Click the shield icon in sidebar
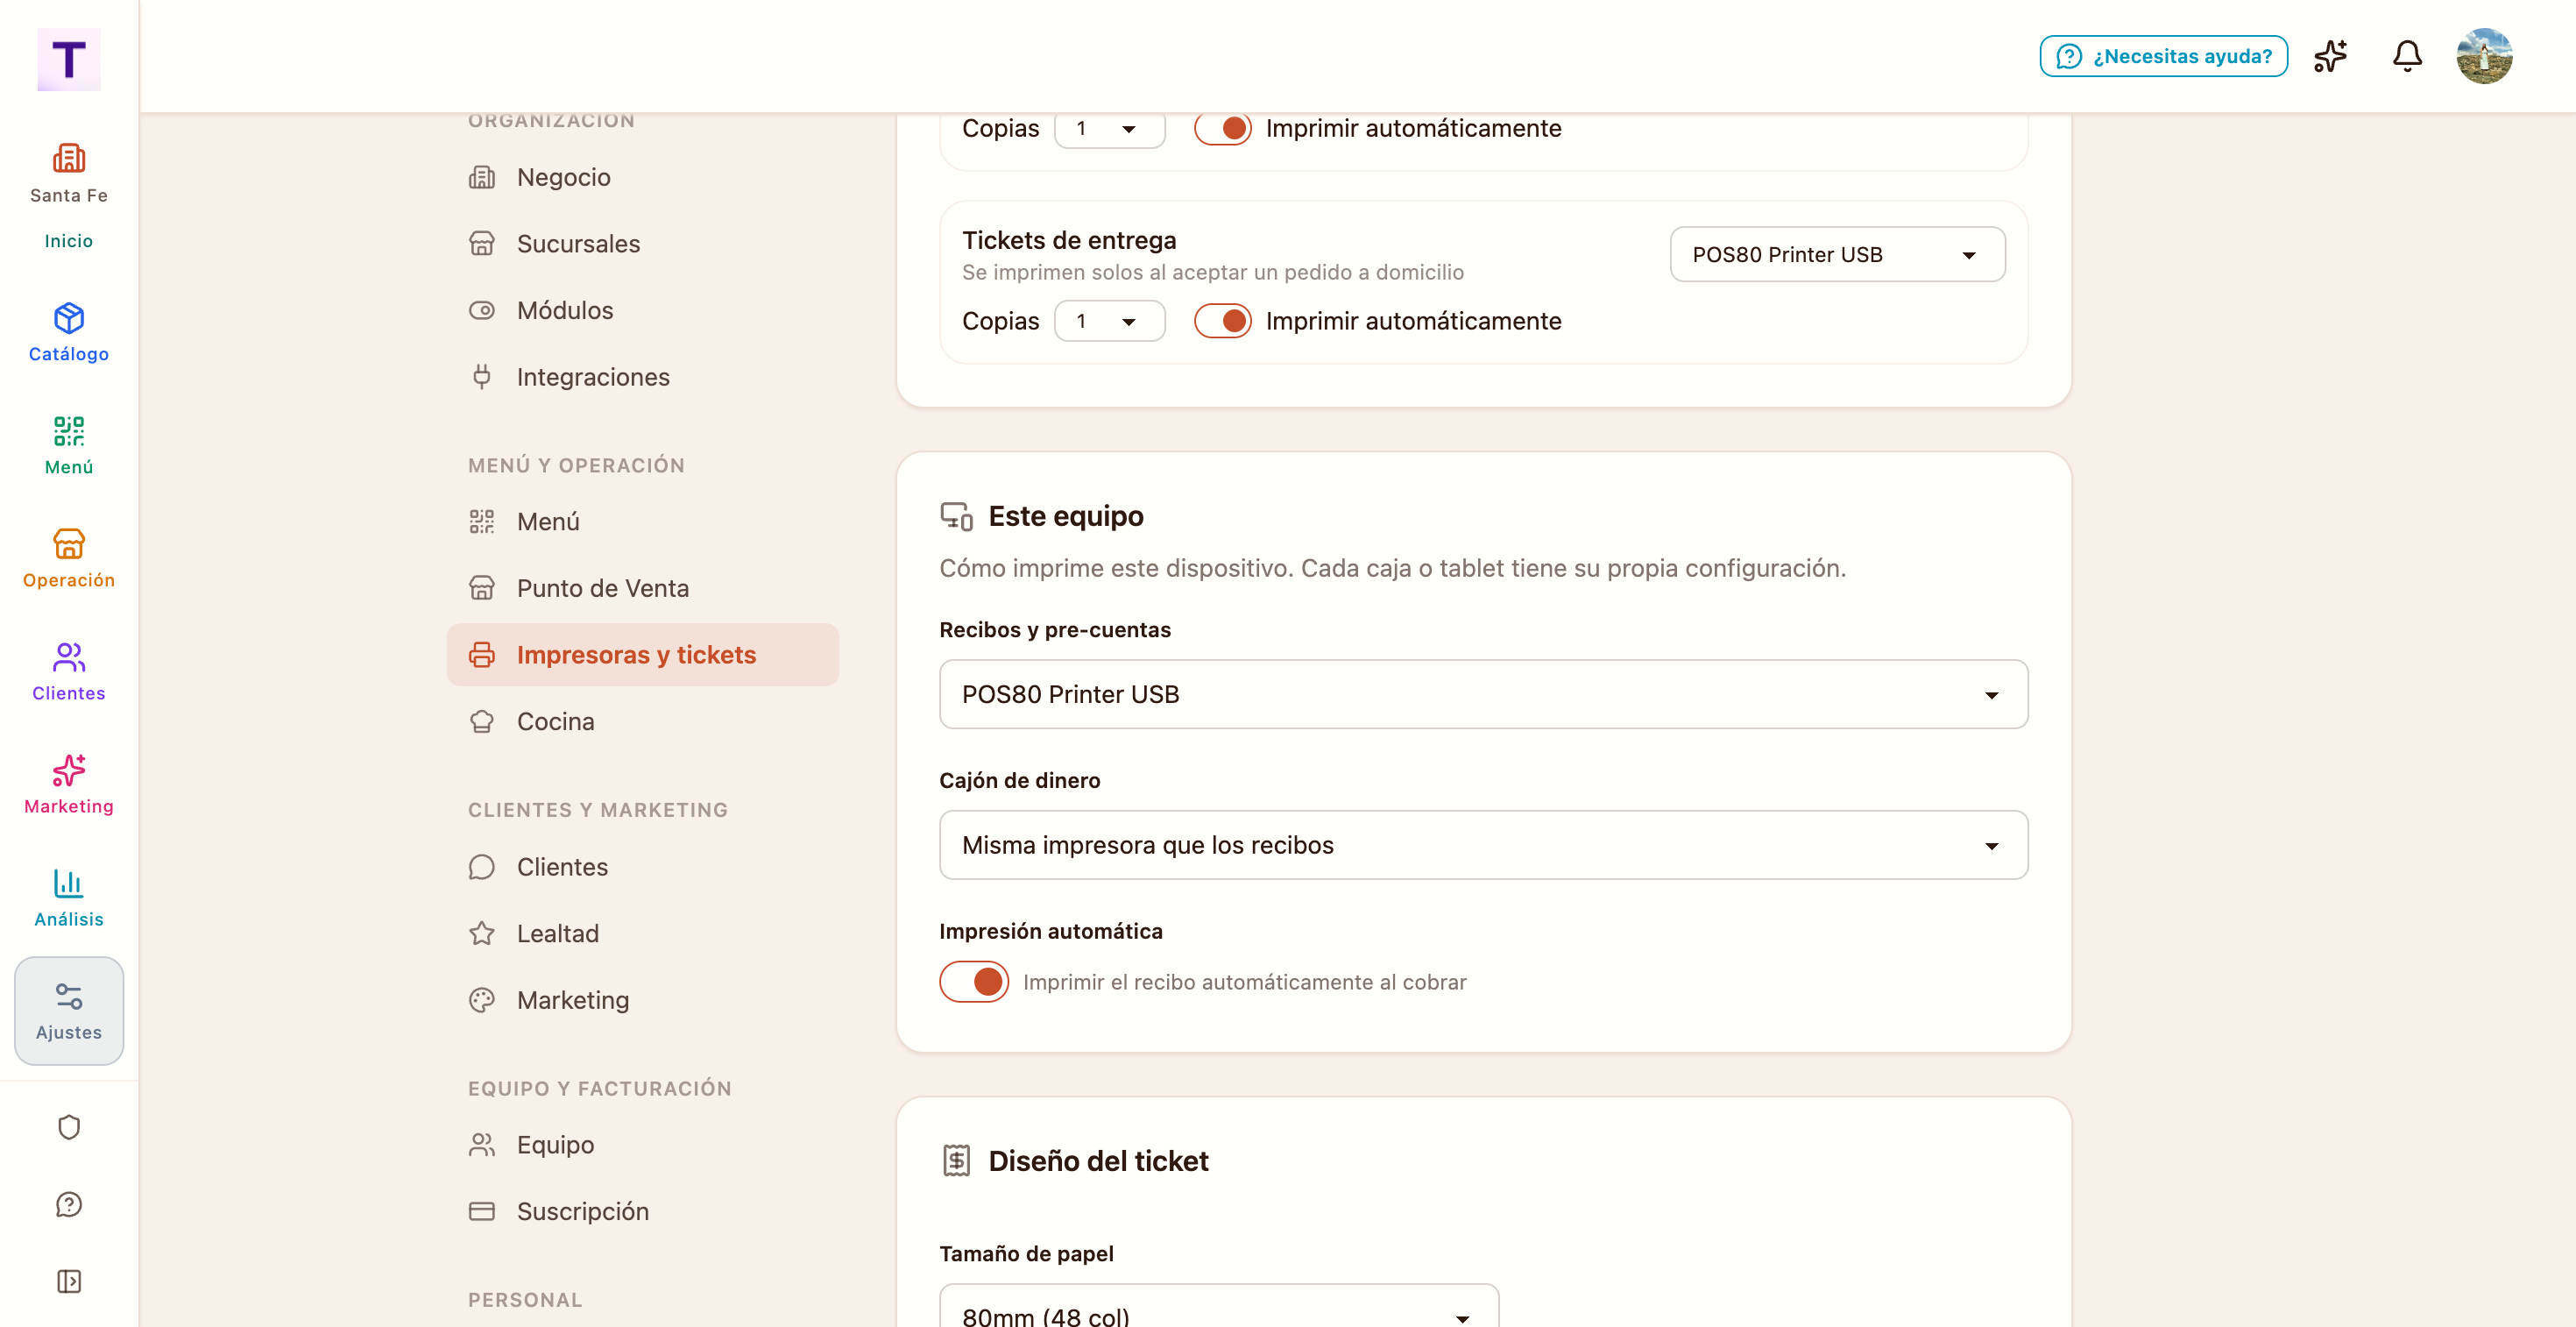The height and width of the screenshot is (1327, 2576). (x=69, y=1127)
